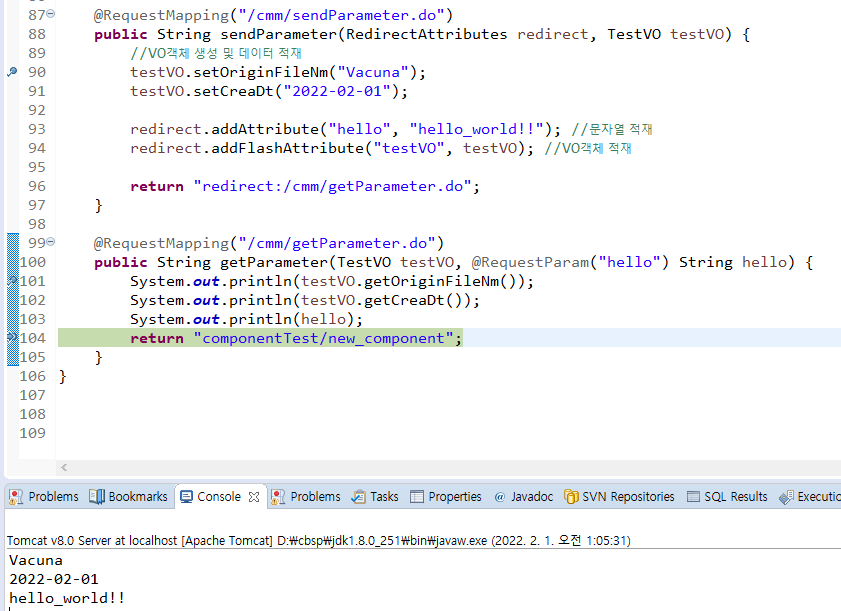Screen dimensions: 841x611
Task: Open the first Problems tab
Action: [43, 497]
